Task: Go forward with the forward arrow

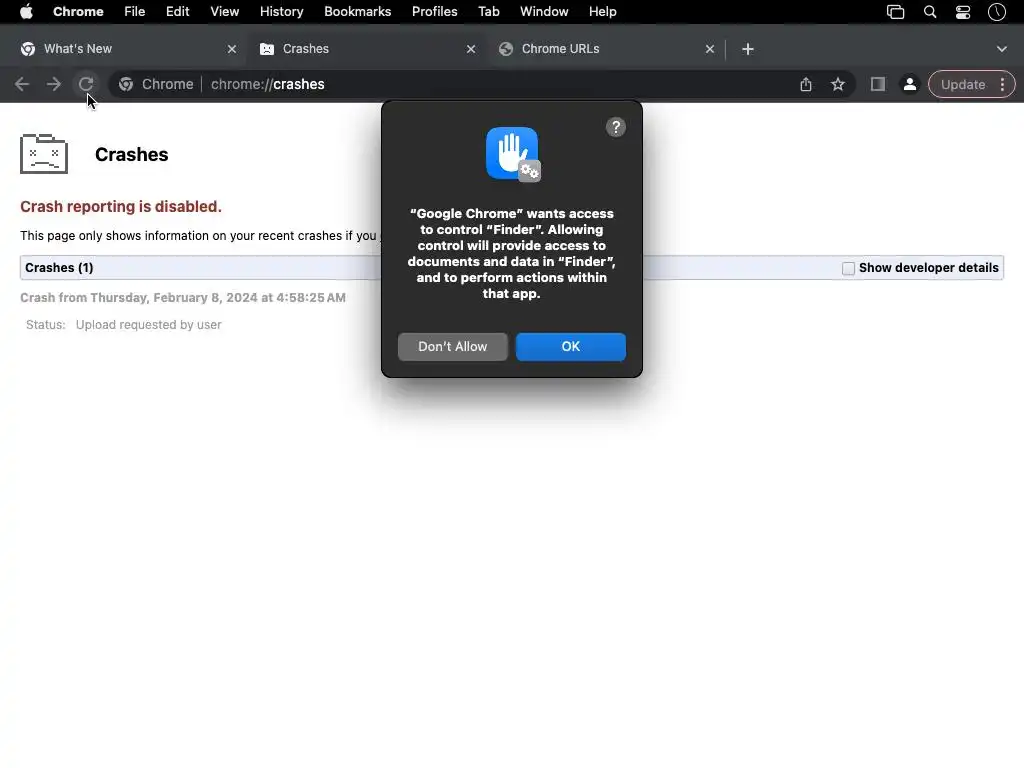Action: (x=54, y=84)
